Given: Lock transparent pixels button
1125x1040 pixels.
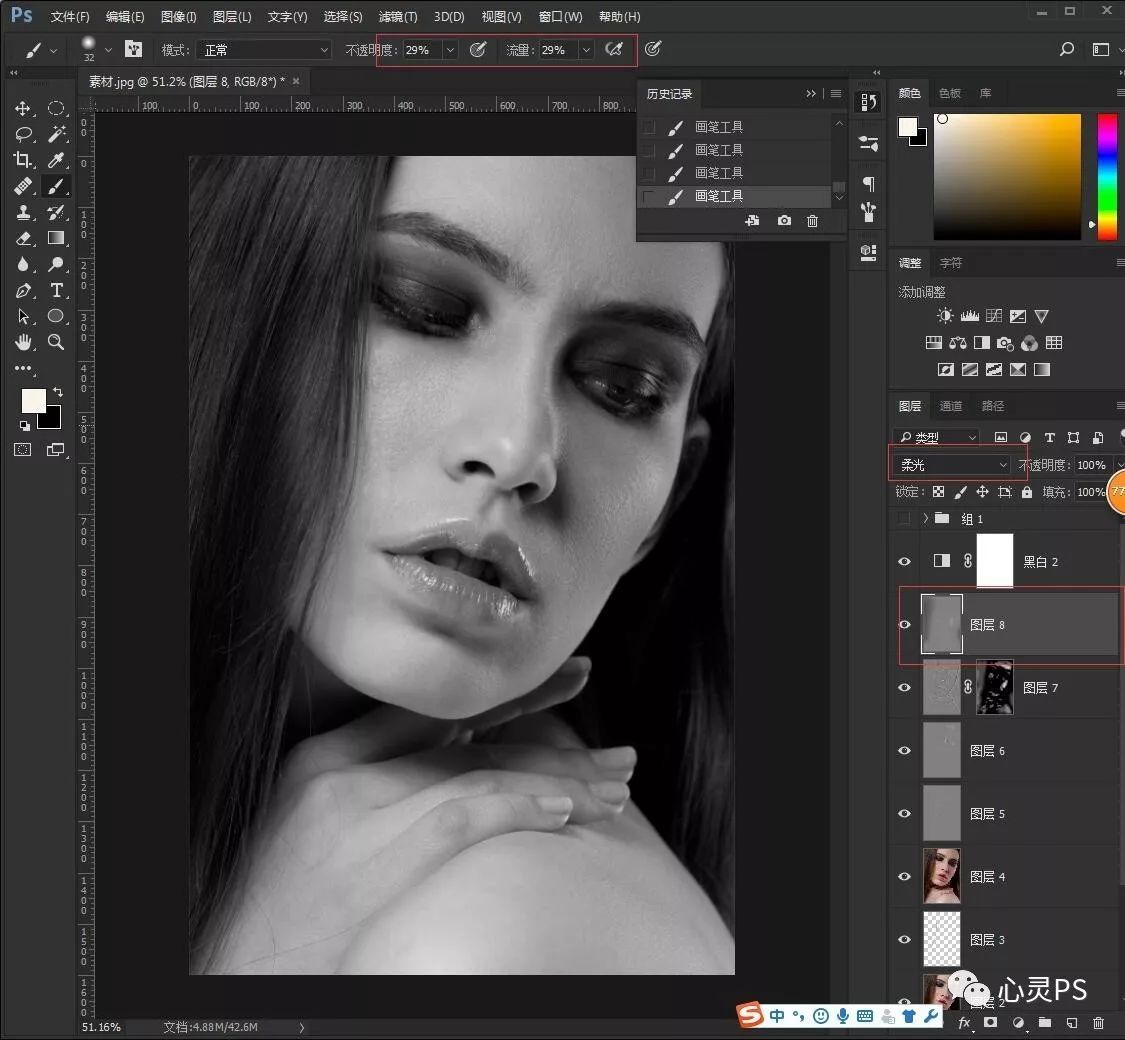Looking at the screenshot, I should coord(938,492).
